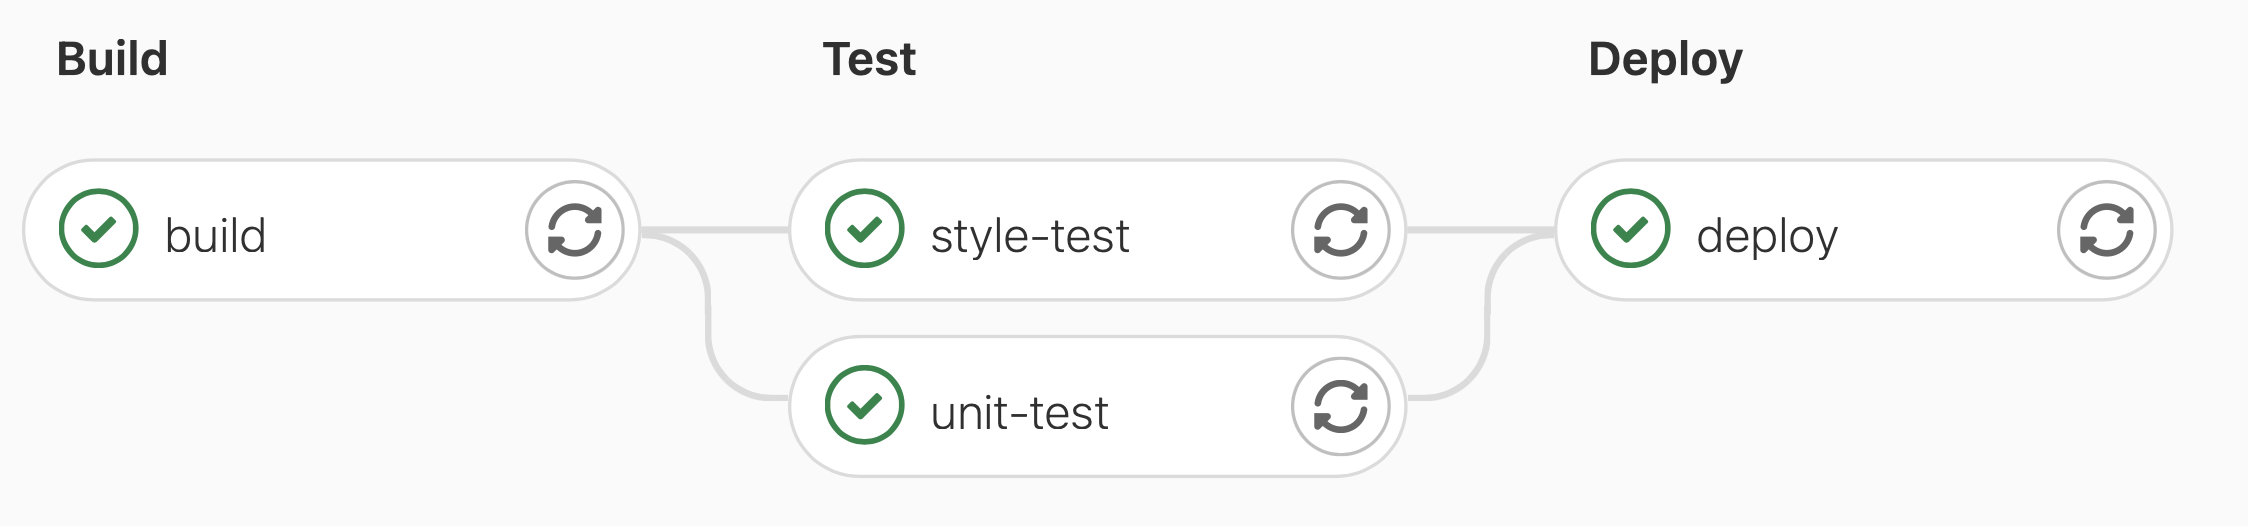
Task: Click the unit-test retry icon
Action: coord(1340,407)
